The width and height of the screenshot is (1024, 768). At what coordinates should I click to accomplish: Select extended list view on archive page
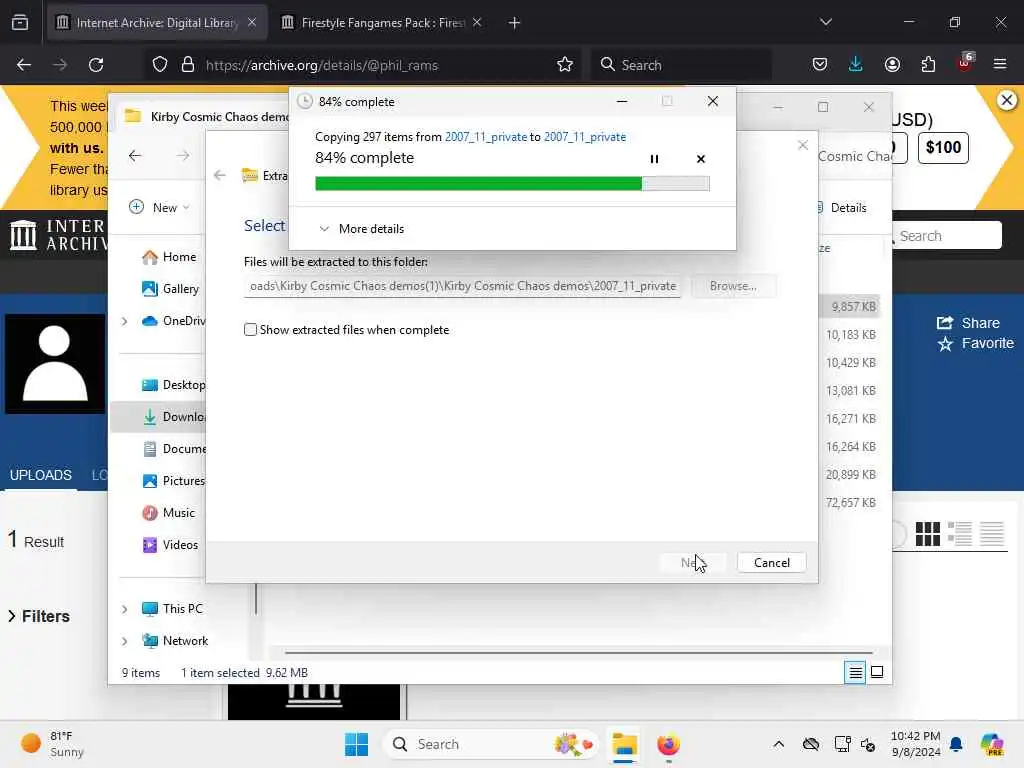[959, 534]
